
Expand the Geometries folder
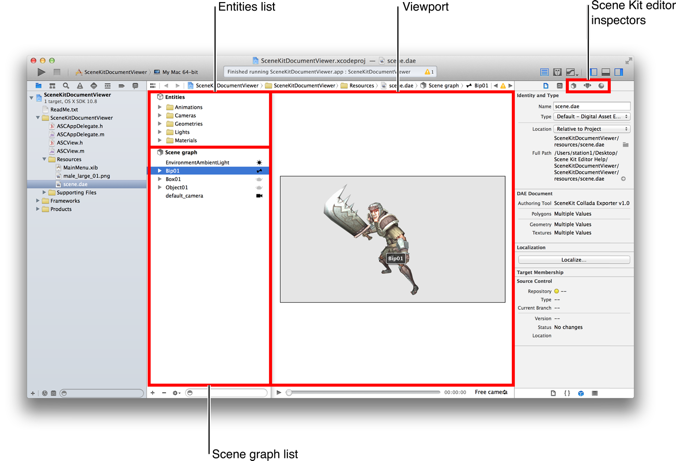click(x=160, y=124)
